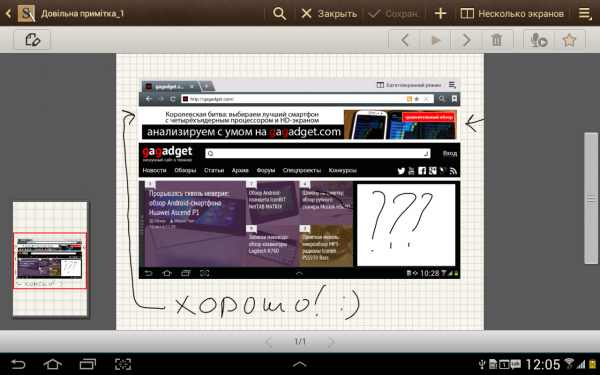Go to next page in bottom pager

(331, 342)
